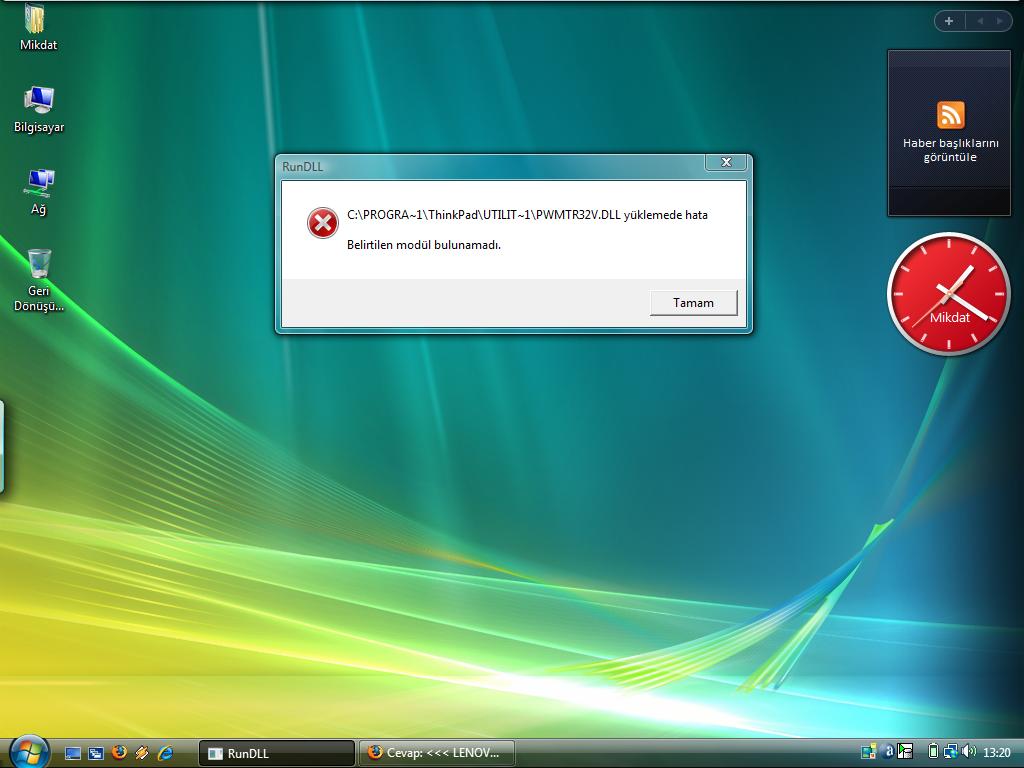The image size is (1024, 768).
Task: Select the Bilgisayar desktop icon
Action: click(39, 109)
